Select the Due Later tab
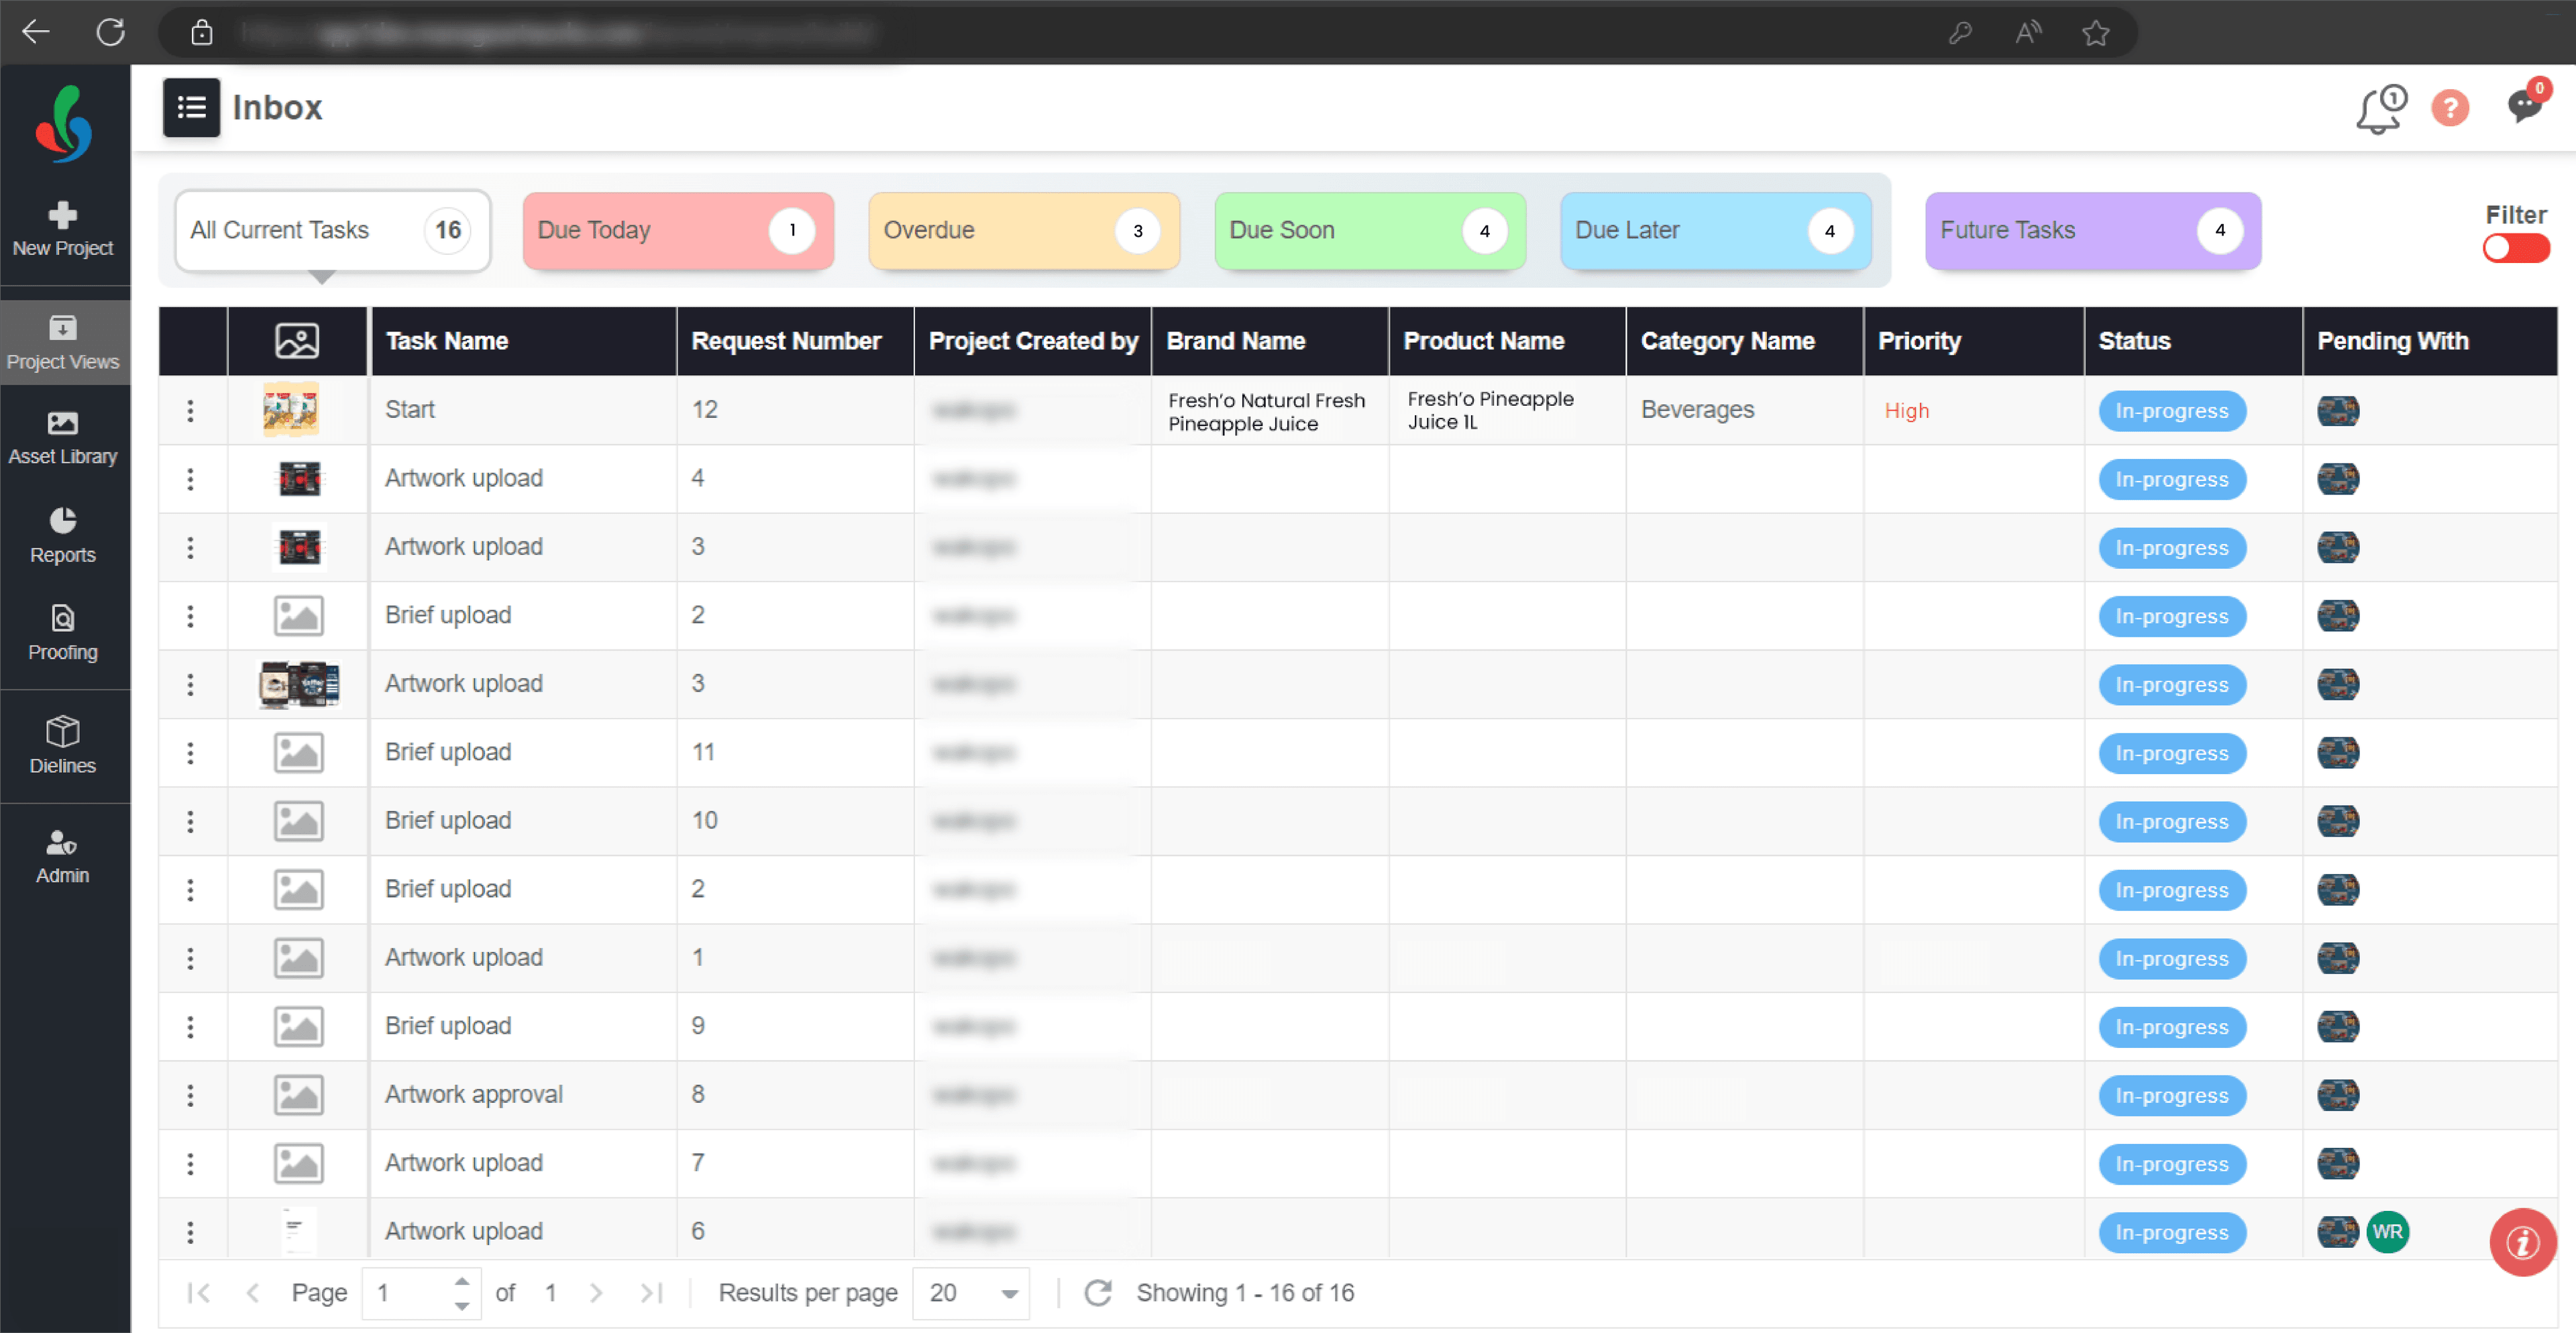This screenshot has width=2576, height=1333. tap(1716, 230)
